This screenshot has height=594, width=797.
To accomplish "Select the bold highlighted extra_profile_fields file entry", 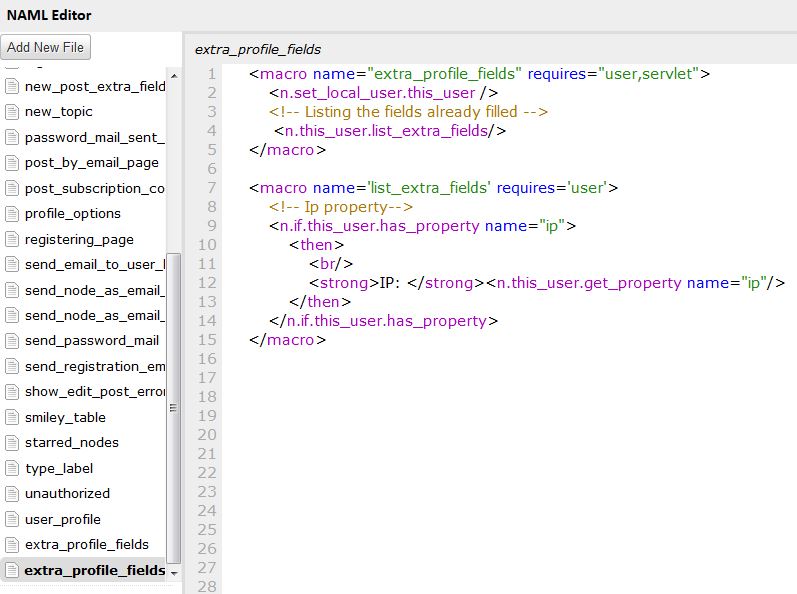I will (x=94, y=571).
